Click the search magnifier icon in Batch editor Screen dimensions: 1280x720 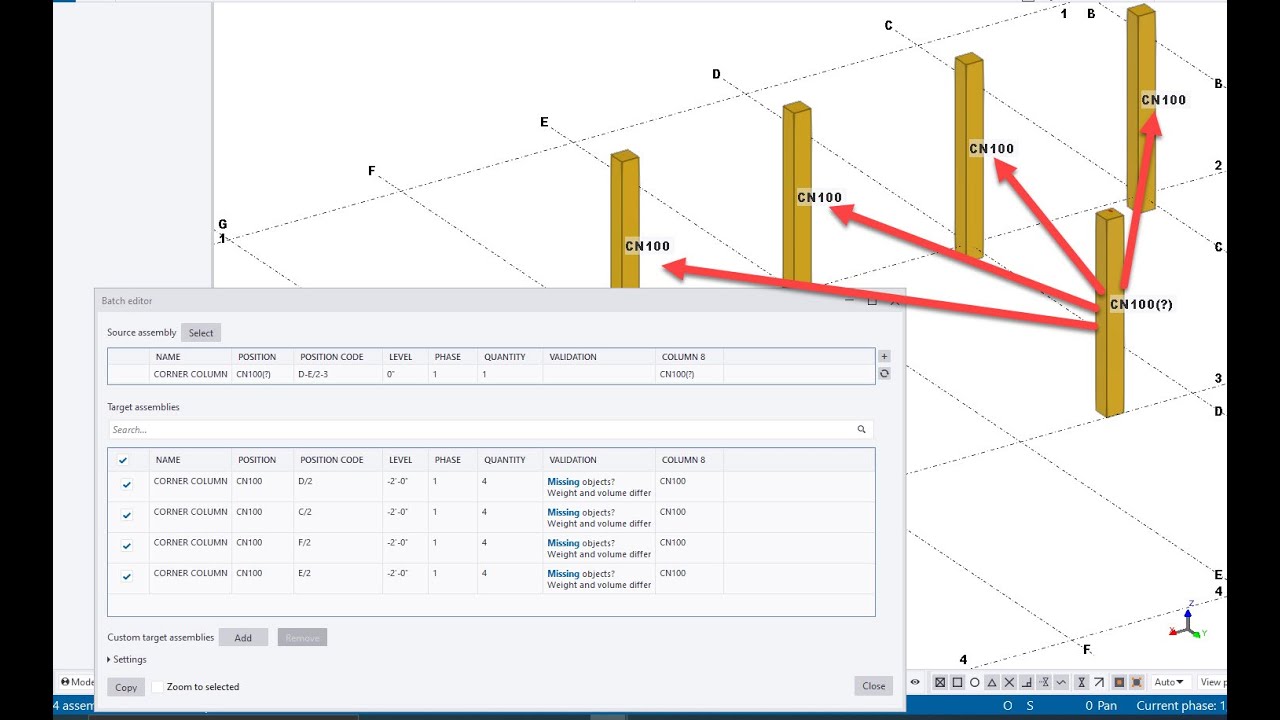tap(861, 429)
